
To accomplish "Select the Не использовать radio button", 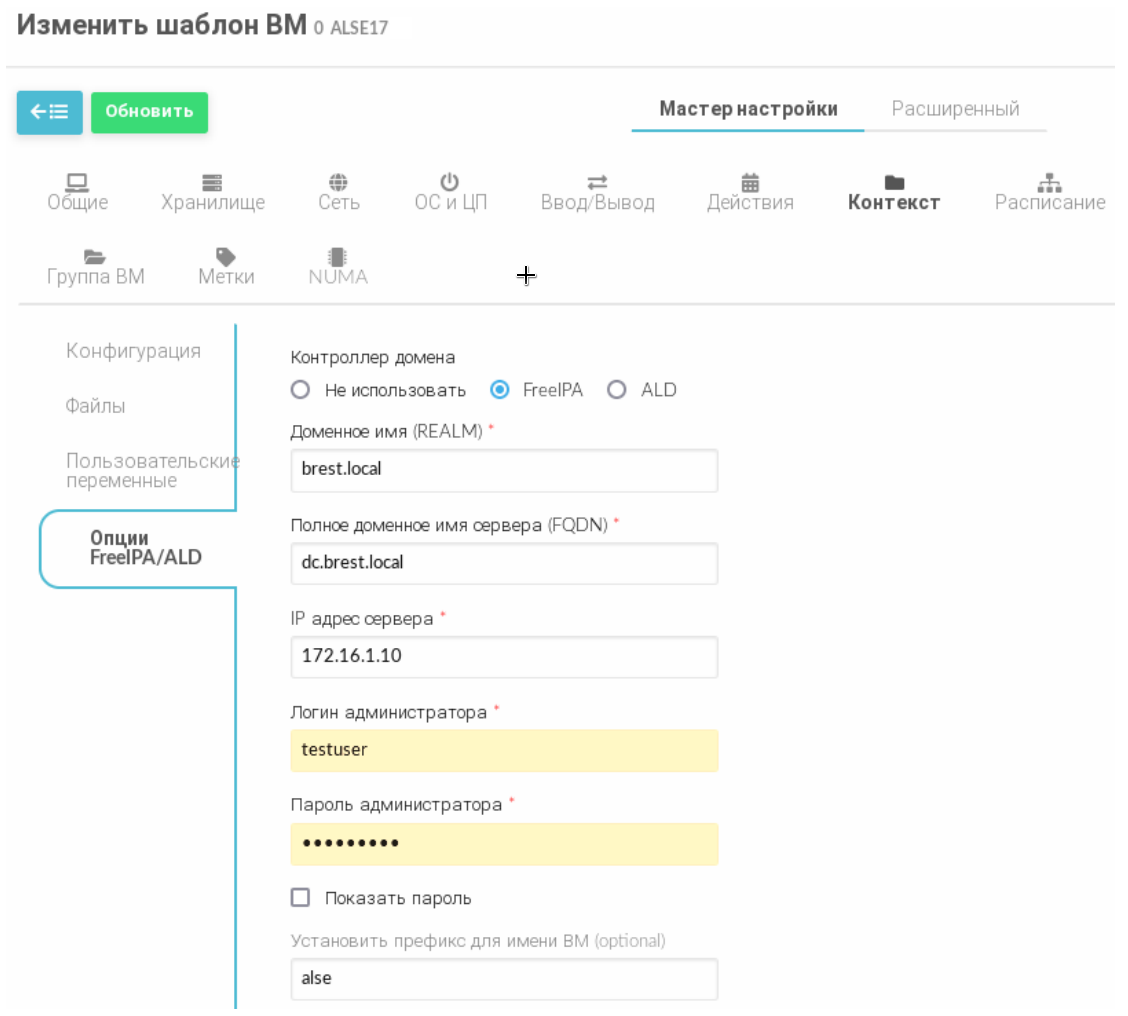I will (x=300, y=390).
